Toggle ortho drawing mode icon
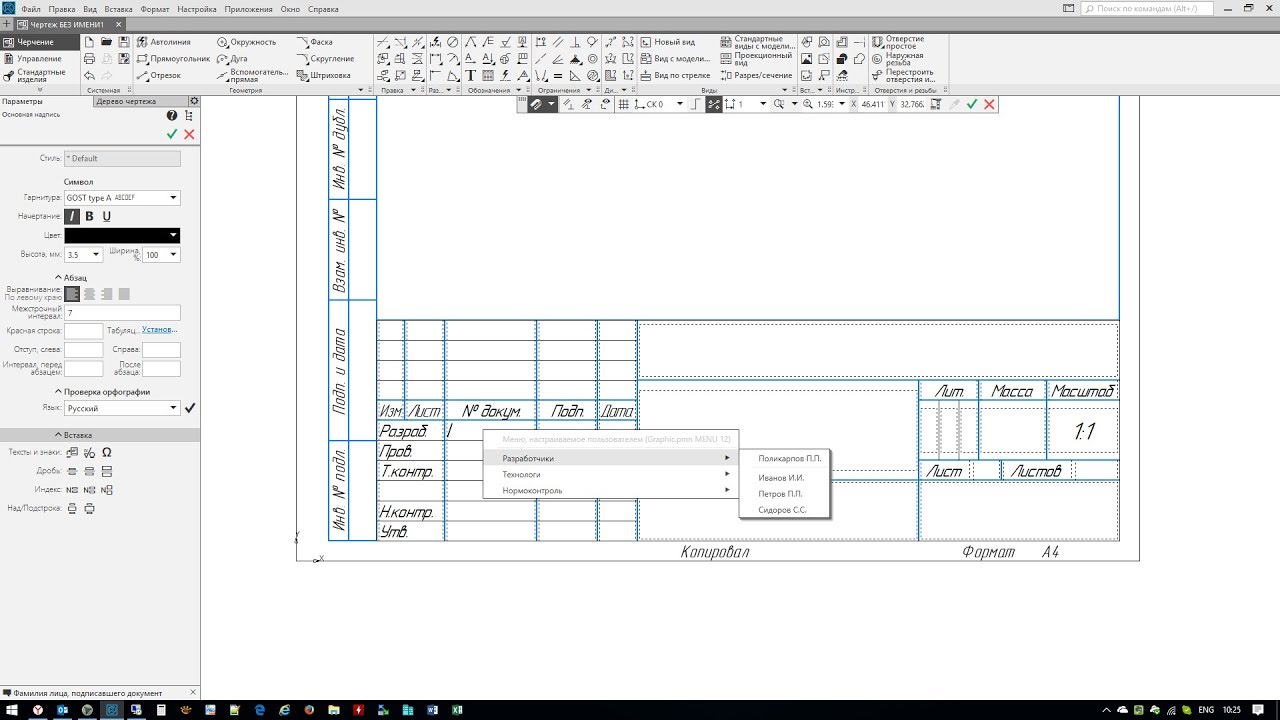 click(696, 104)
